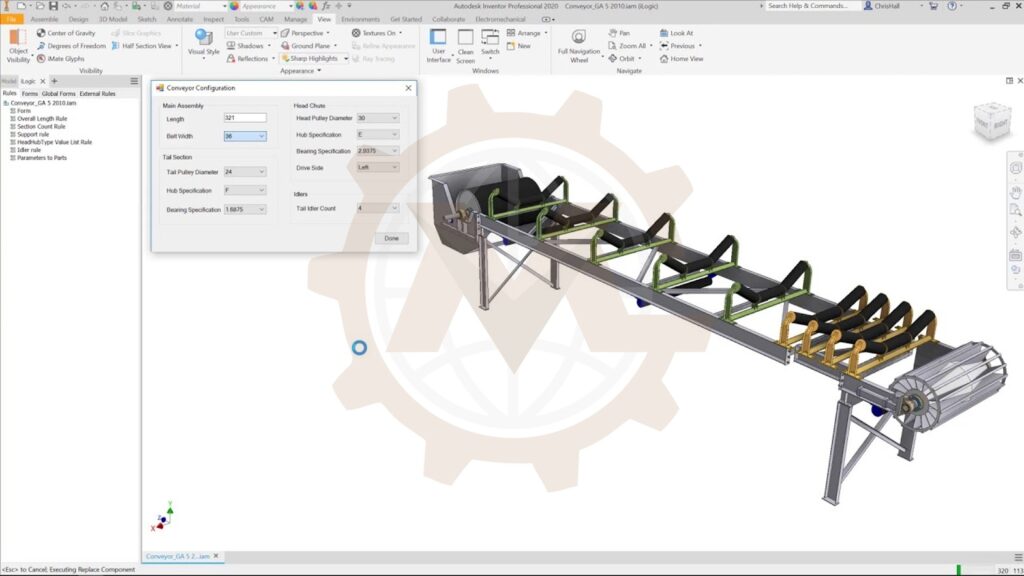Switch to the Assemble ribbon tab
Image resolution: width=1024 pixels, height=576 pixels.
pyautogui.click(x=44, y=20)
